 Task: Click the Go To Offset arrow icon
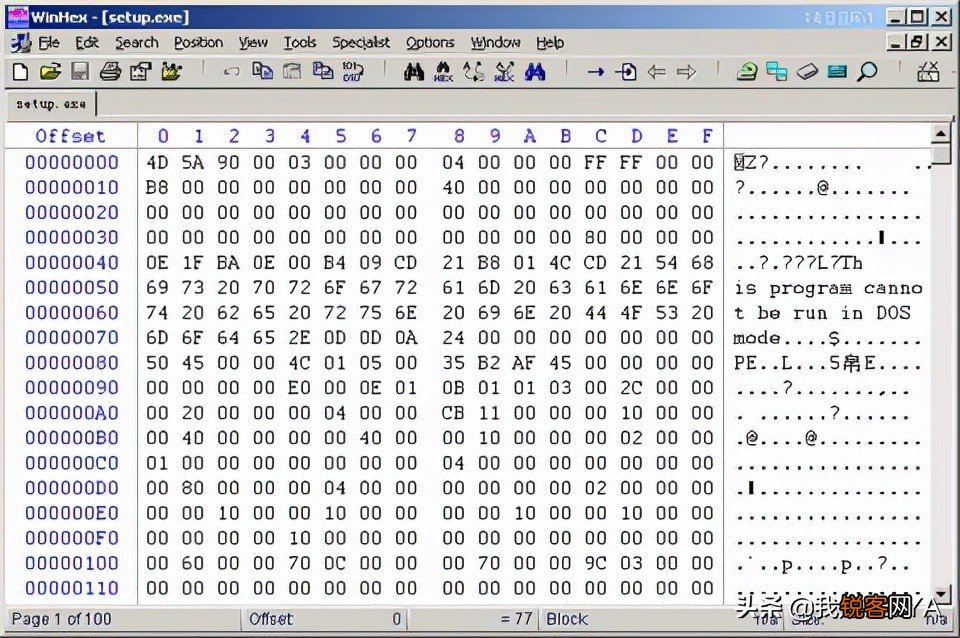pyautogui.click(x=596, y=72)
